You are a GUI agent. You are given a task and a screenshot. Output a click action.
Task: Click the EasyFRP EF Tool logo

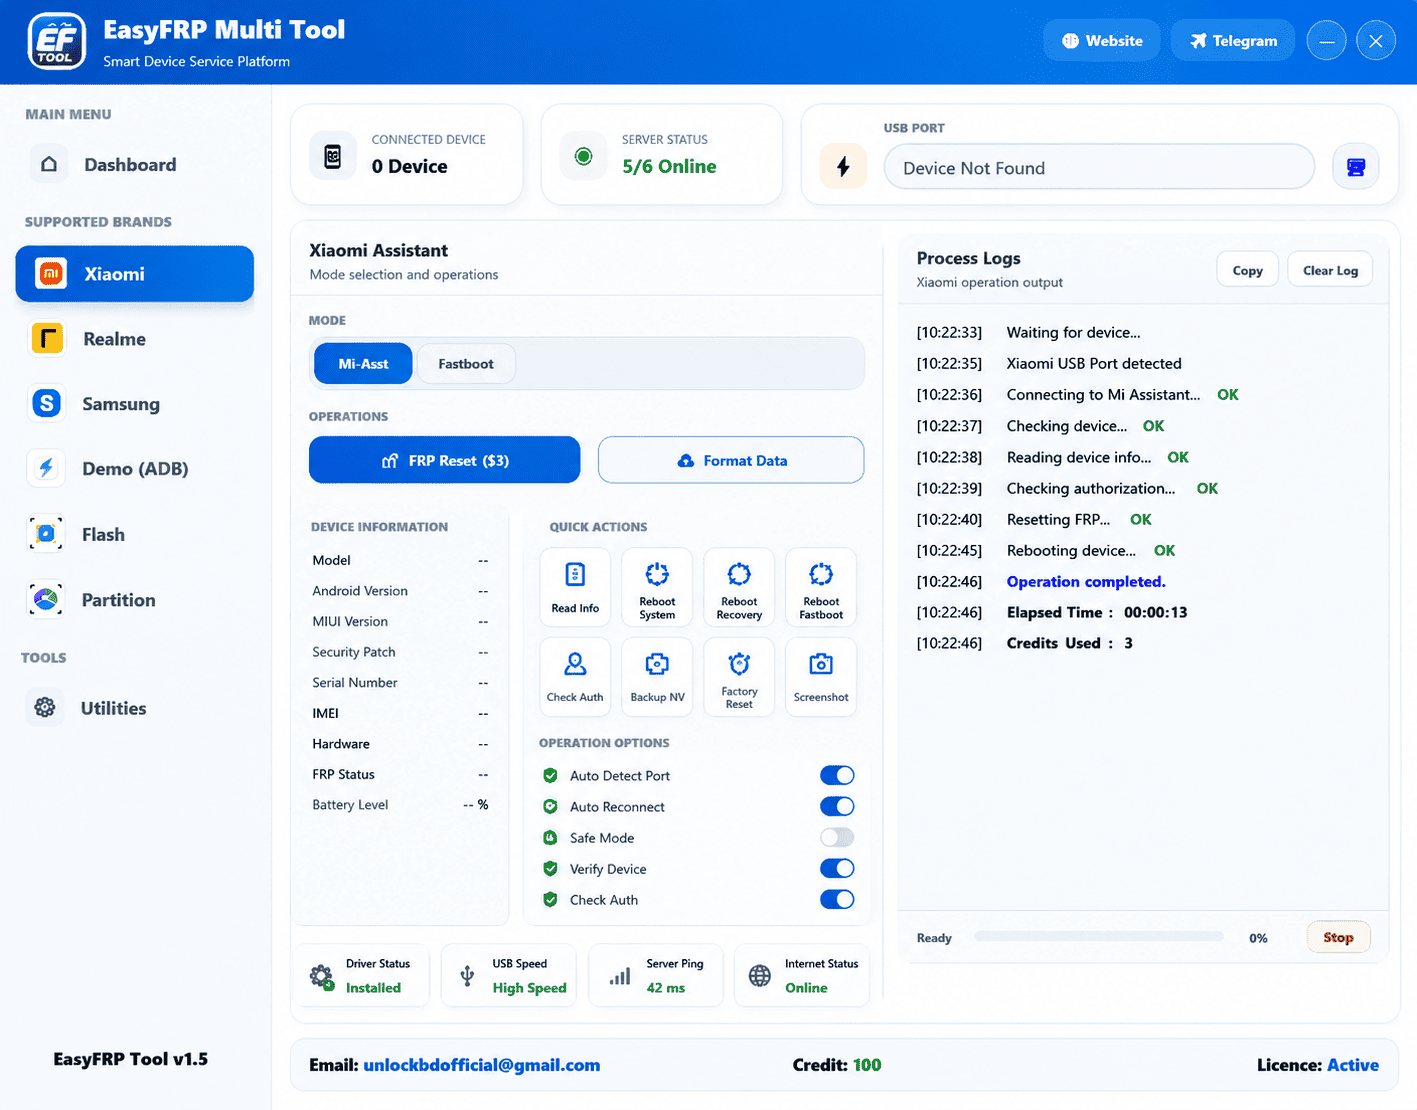tap(57, 42)
